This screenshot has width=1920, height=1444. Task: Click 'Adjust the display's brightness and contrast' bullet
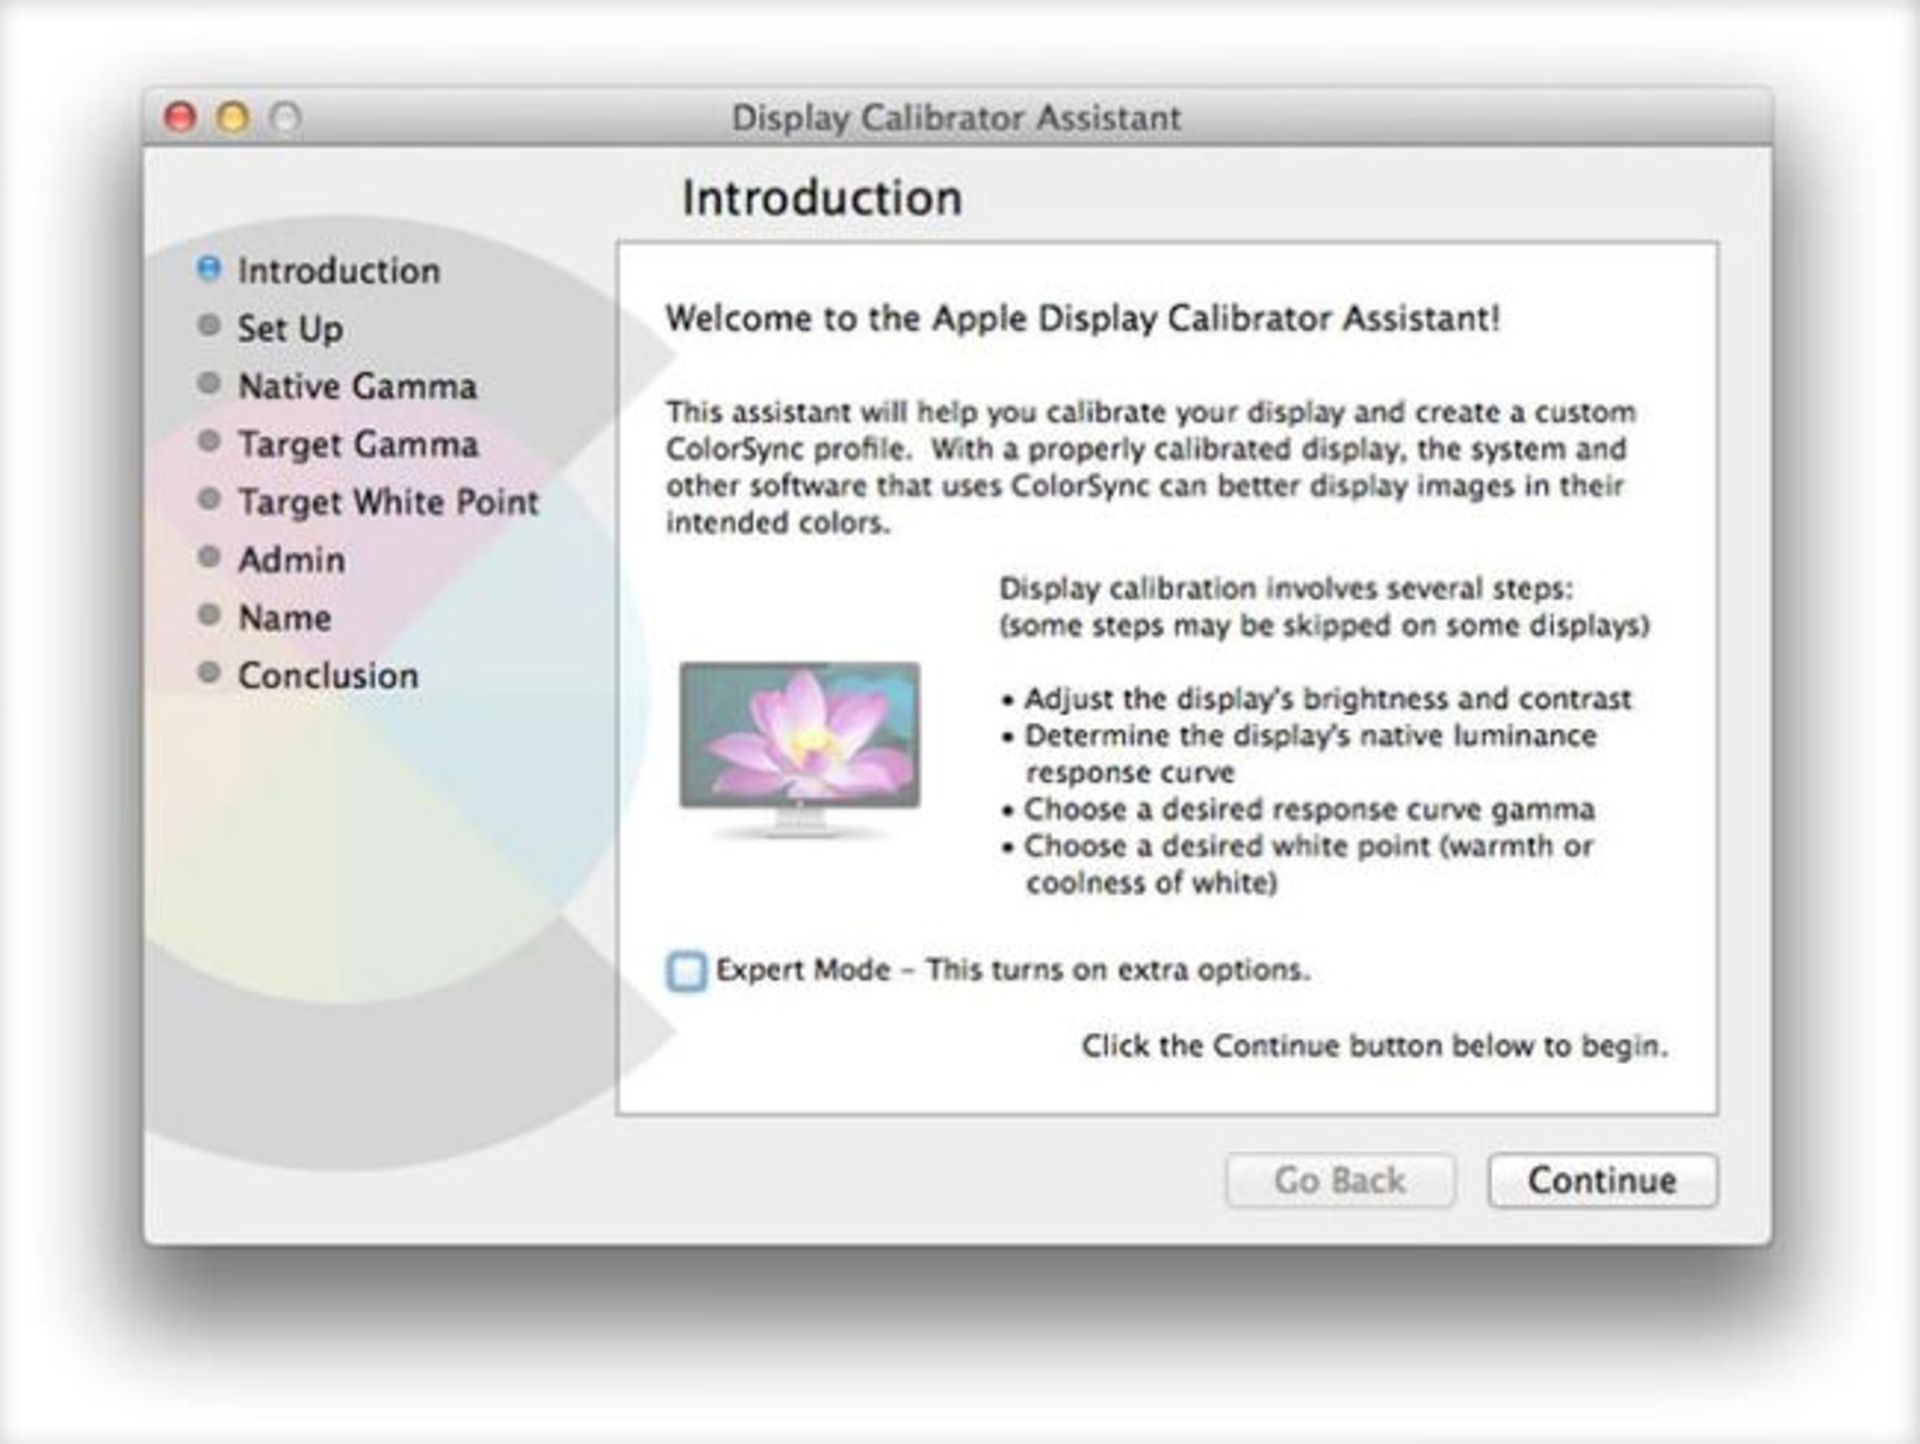point(1316,699)
